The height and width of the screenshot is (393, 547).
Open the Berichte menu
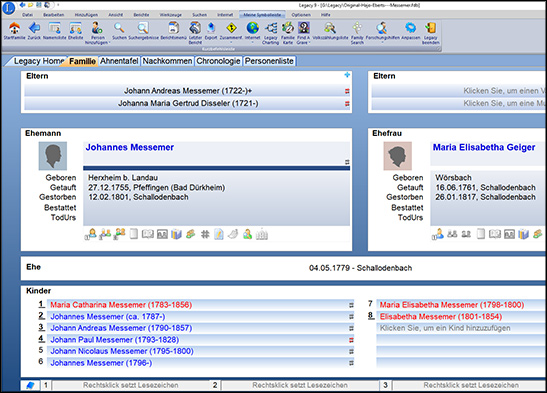pyautogui.click(x=141, y=15)
